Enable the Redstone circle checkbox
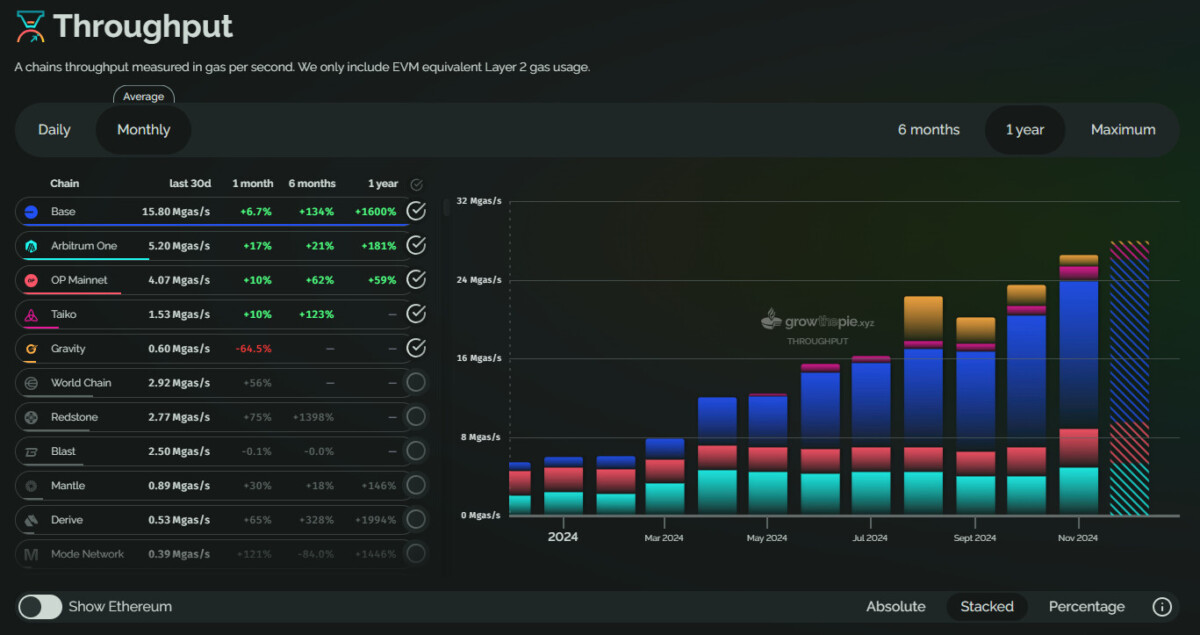The height and width of the screenshot is (635, 1200). pyautogui.click(x=416, y=416)
